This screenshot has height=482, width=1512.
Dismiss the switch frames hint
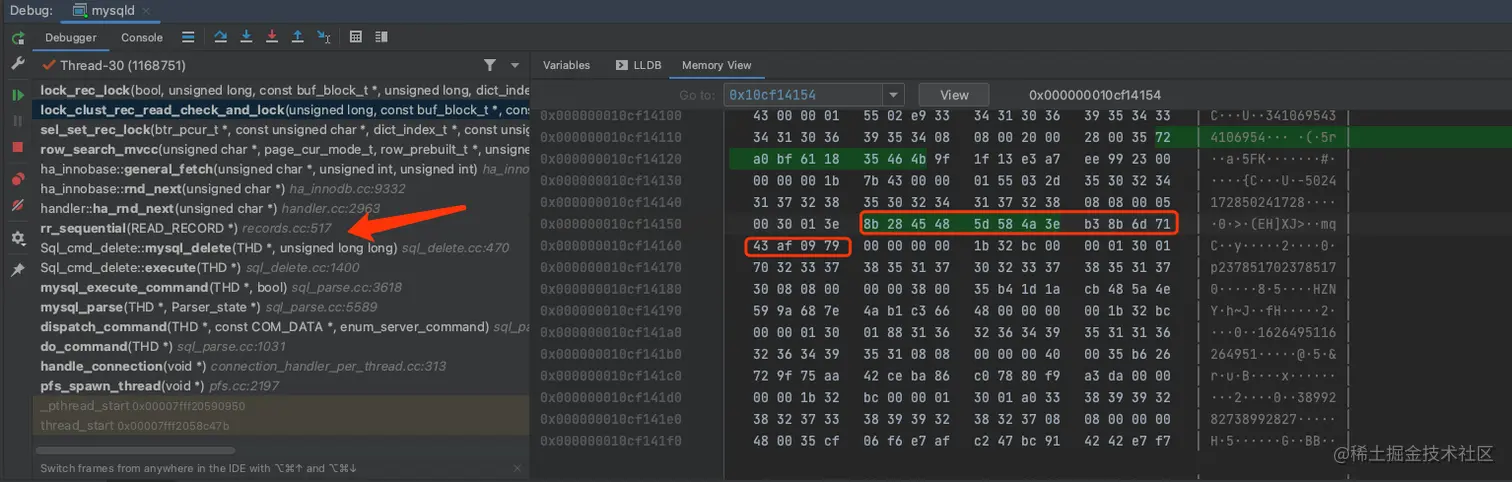(517, 468)
